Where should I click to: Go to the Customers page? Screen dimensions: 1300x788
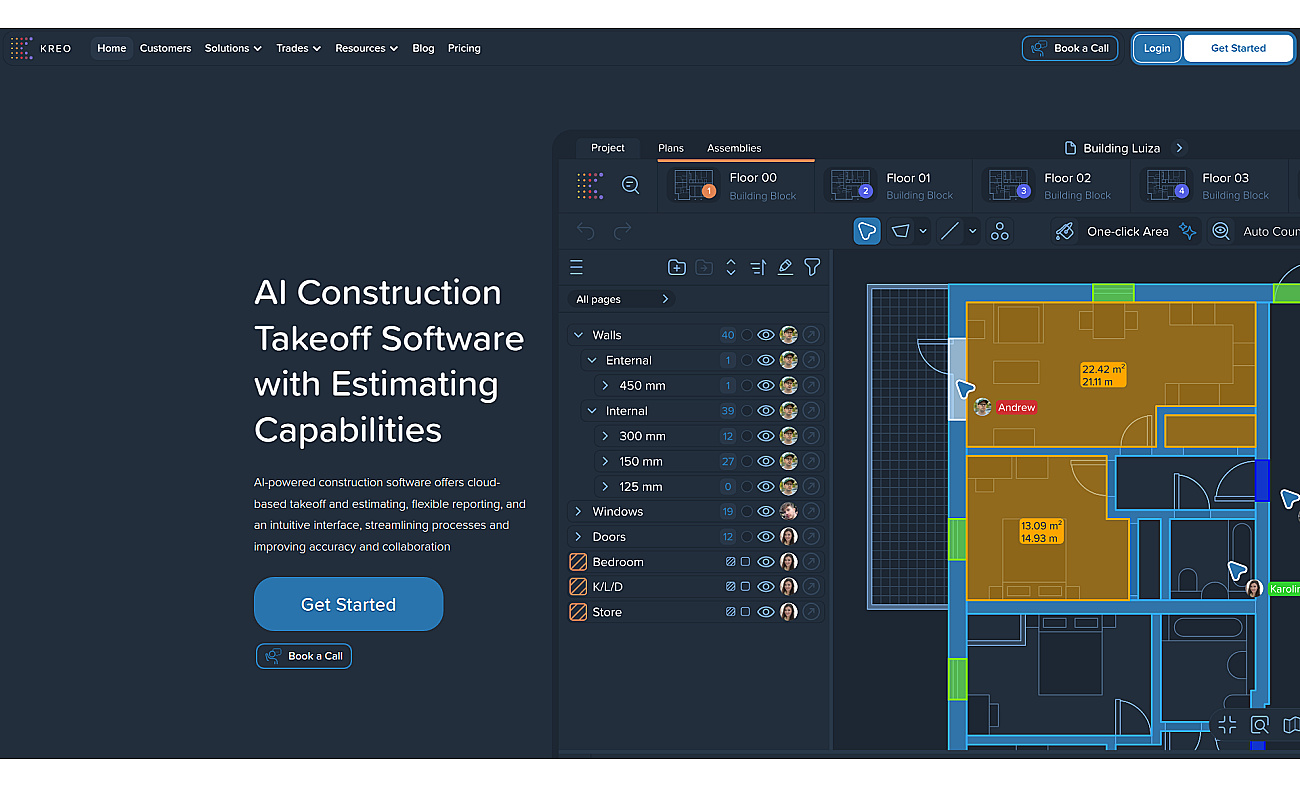coord(165,48)
